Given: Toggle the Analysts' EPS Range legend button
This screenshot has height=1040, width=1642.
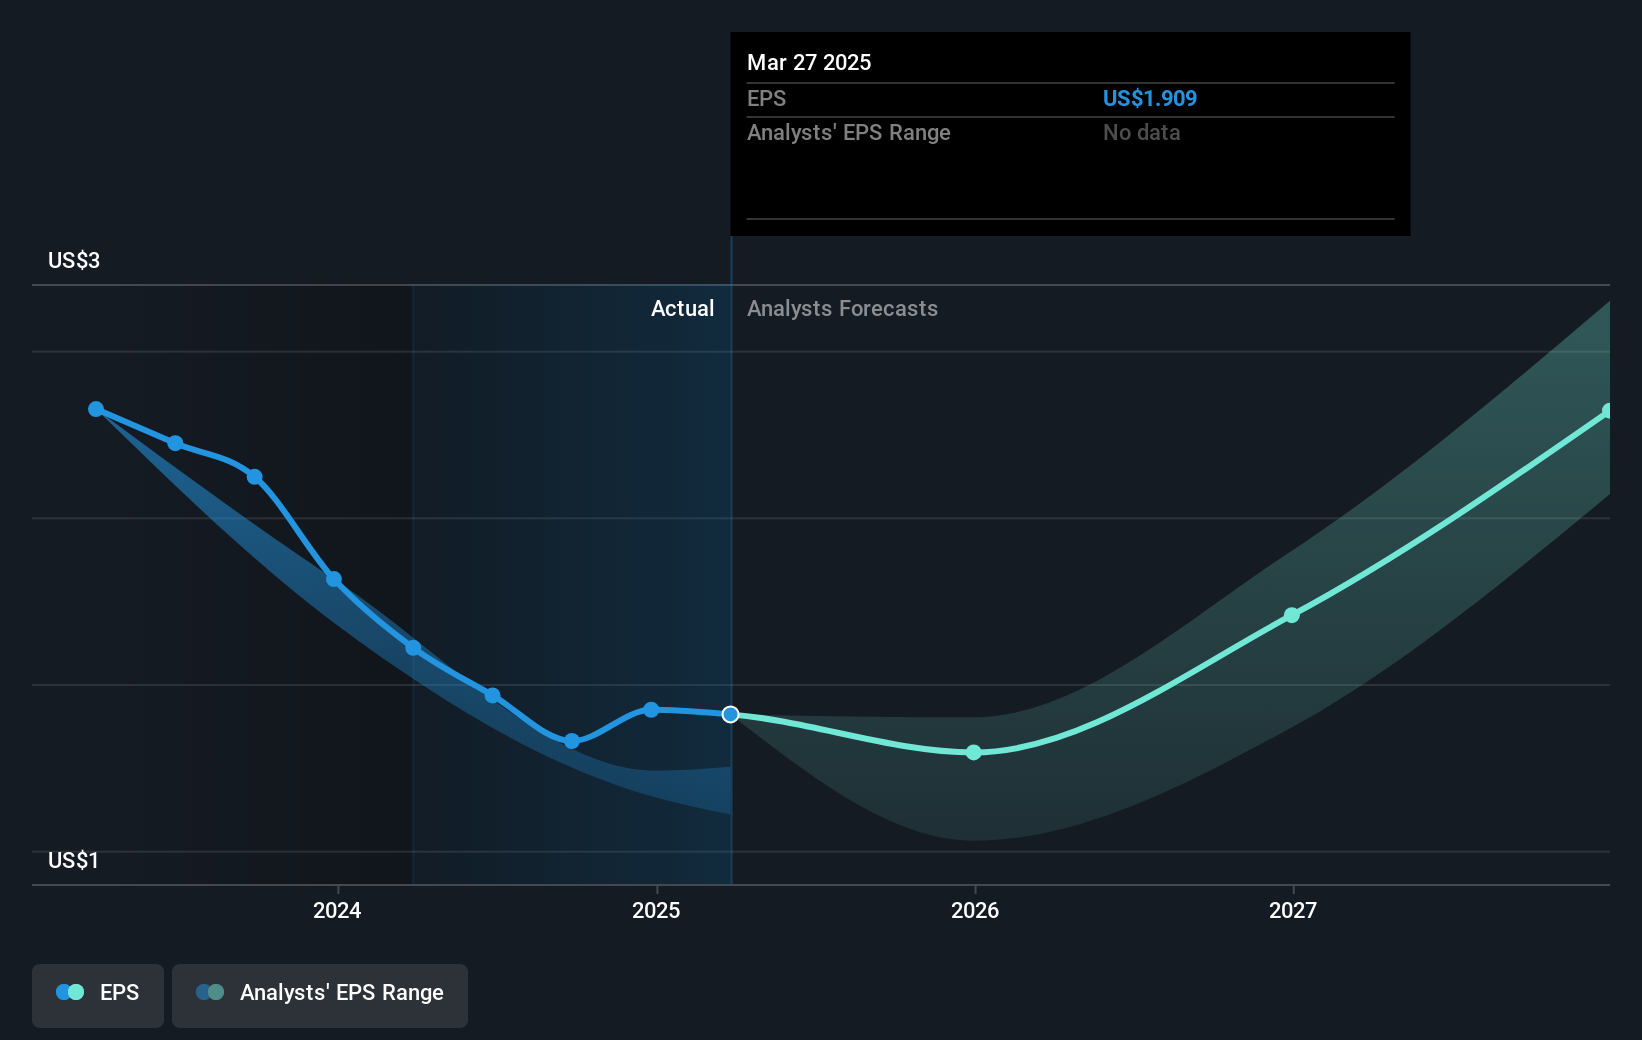Looking at the screenshot, I should 320,995.
